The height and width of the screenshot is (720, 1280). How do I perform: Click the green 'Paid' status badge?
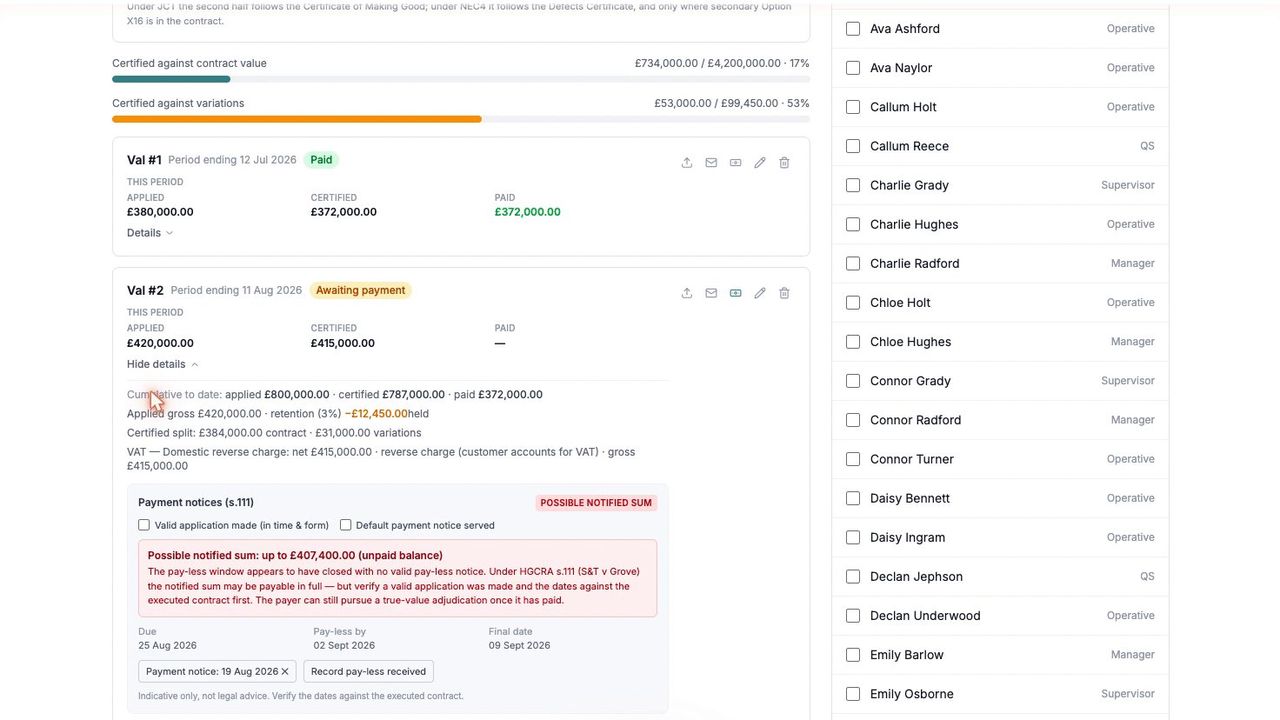coord(321,160)
